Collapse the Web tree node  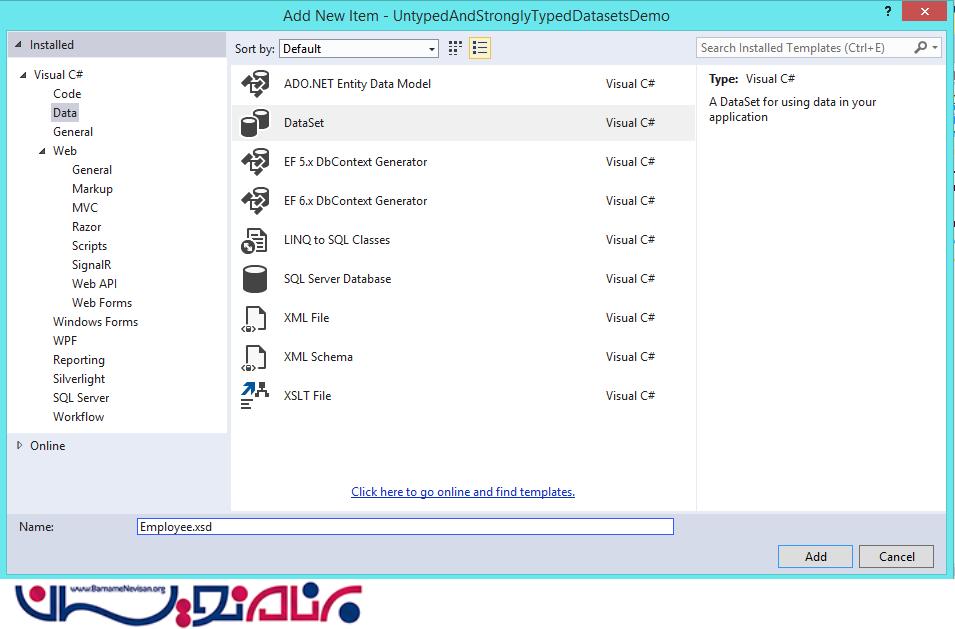[42, 151]
